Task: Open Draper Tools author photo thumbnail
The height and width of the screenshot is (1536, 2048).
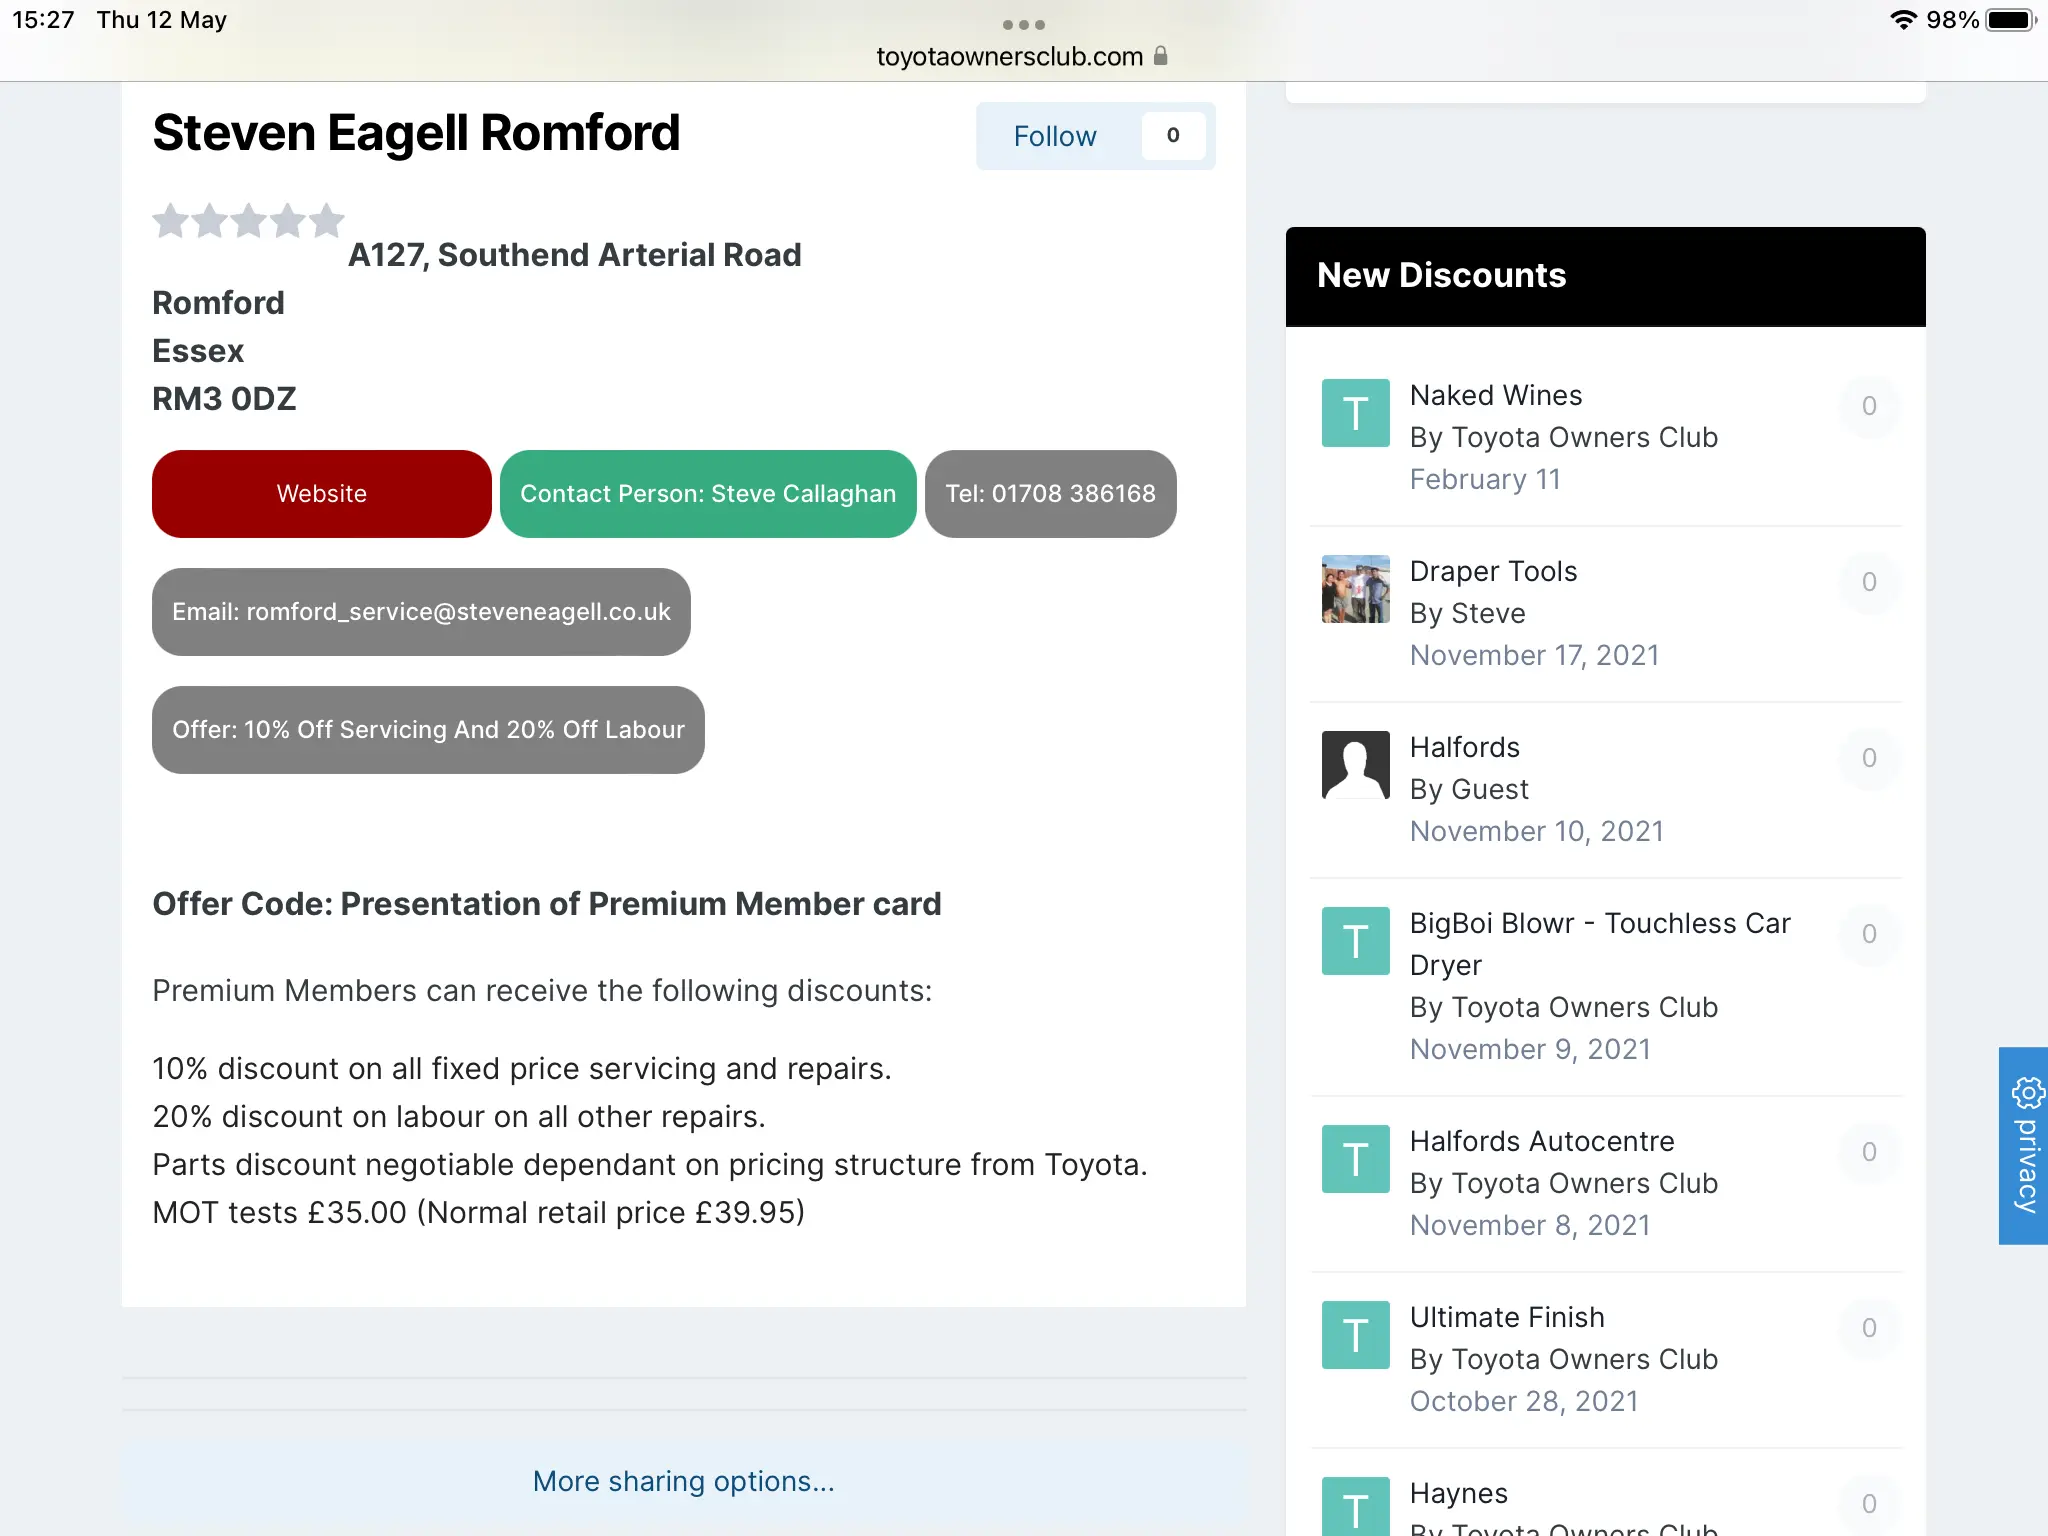Action: (1355, 589)
